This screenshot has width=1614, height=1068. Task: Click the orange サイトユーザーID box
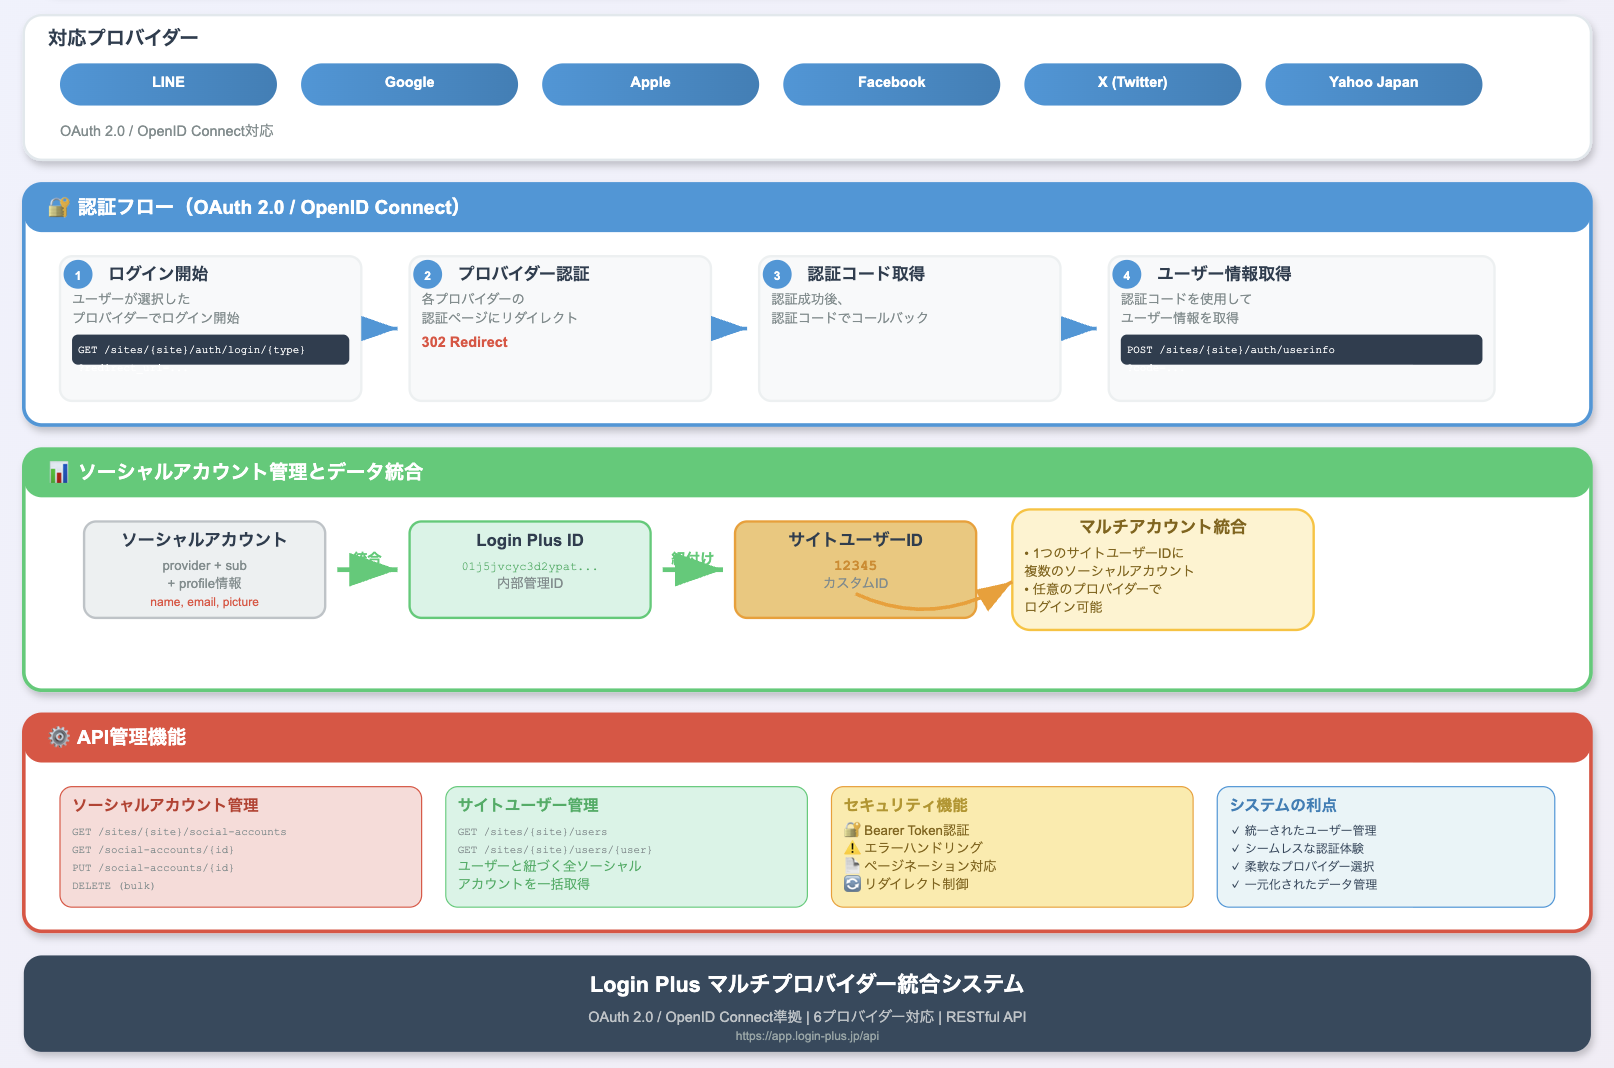[855, 569]
